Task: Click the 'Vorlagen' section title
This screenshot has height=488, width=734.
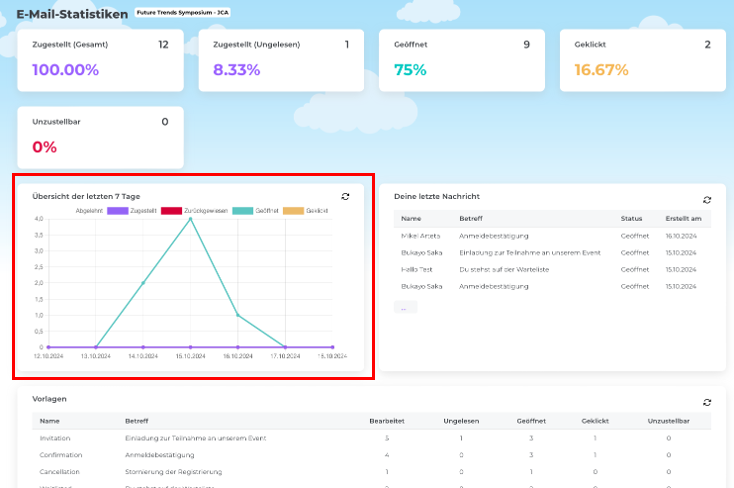Action: point(49,399)
